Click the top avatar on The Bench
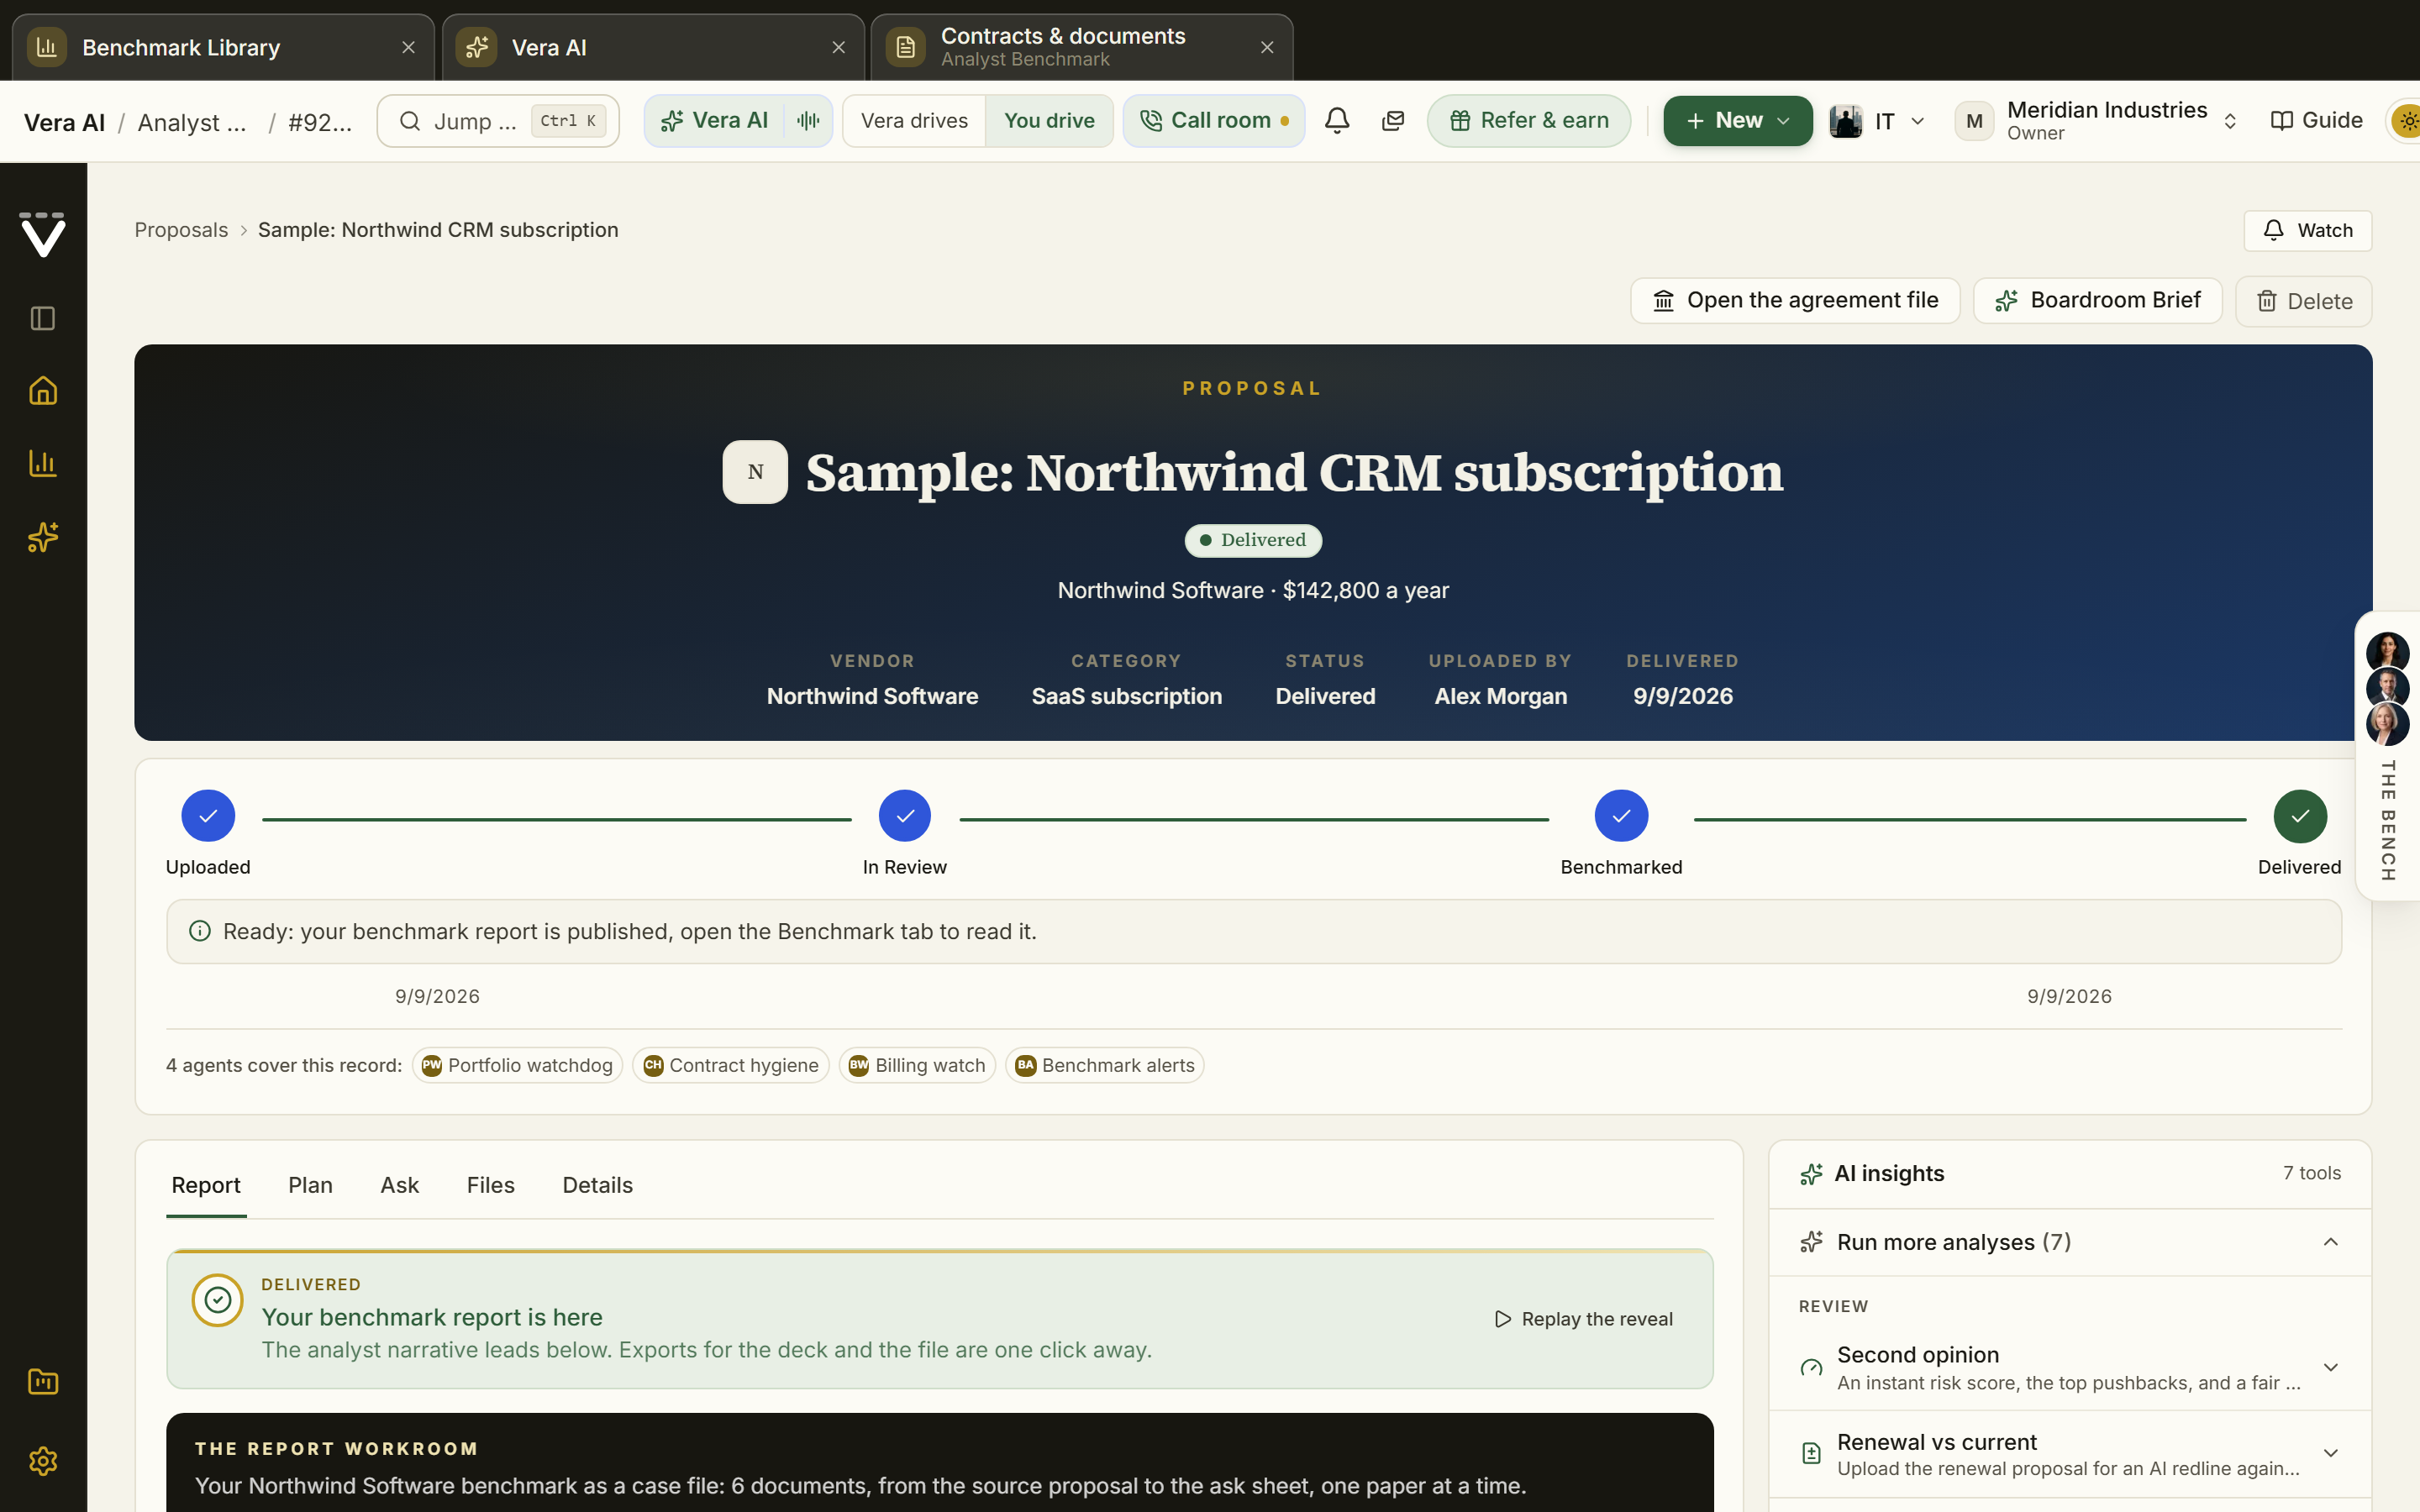Screen dimensions: 2420x1512 [2387, 652]
